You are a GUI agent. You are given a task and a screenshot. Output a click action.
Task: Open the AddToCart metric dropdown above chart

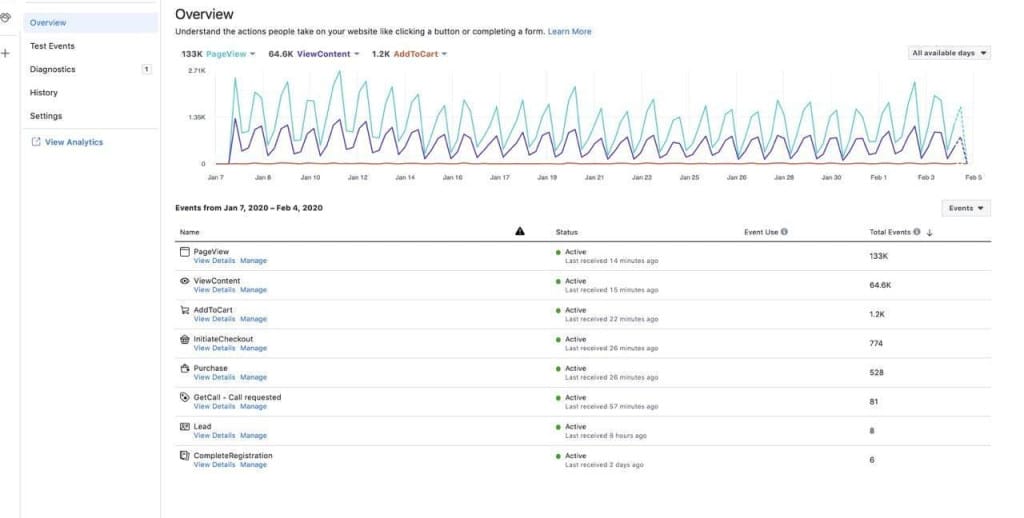pos(444,54)
